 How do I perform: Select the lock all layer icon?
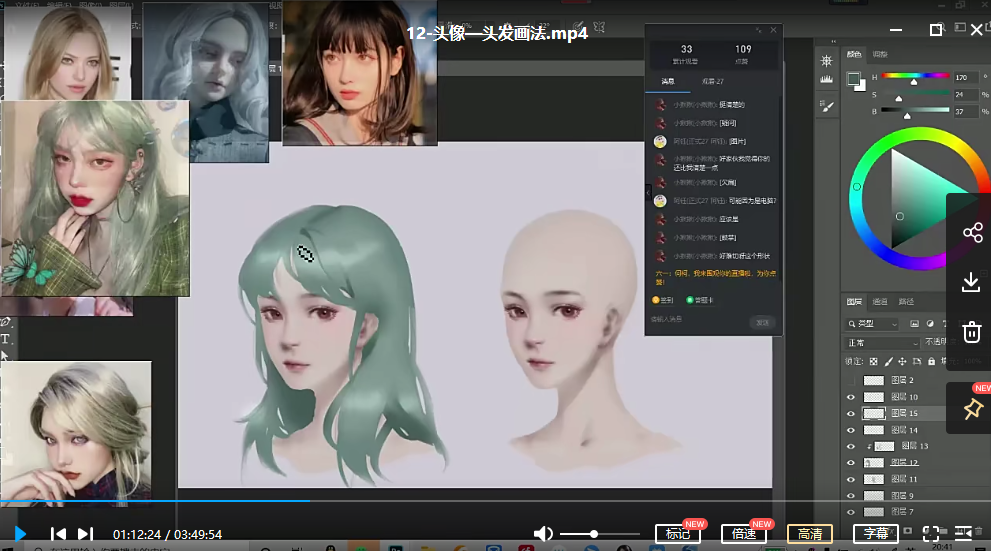click(x=931, y=361)
